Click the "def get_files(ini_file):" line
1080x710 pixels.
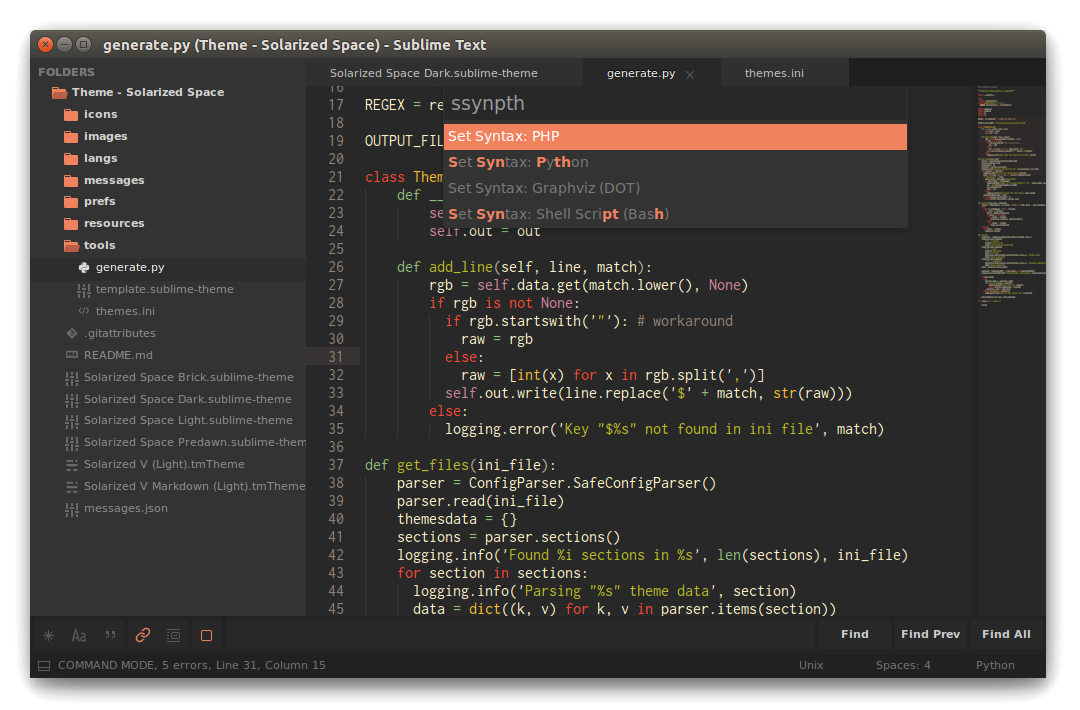[x=460, y=466]
